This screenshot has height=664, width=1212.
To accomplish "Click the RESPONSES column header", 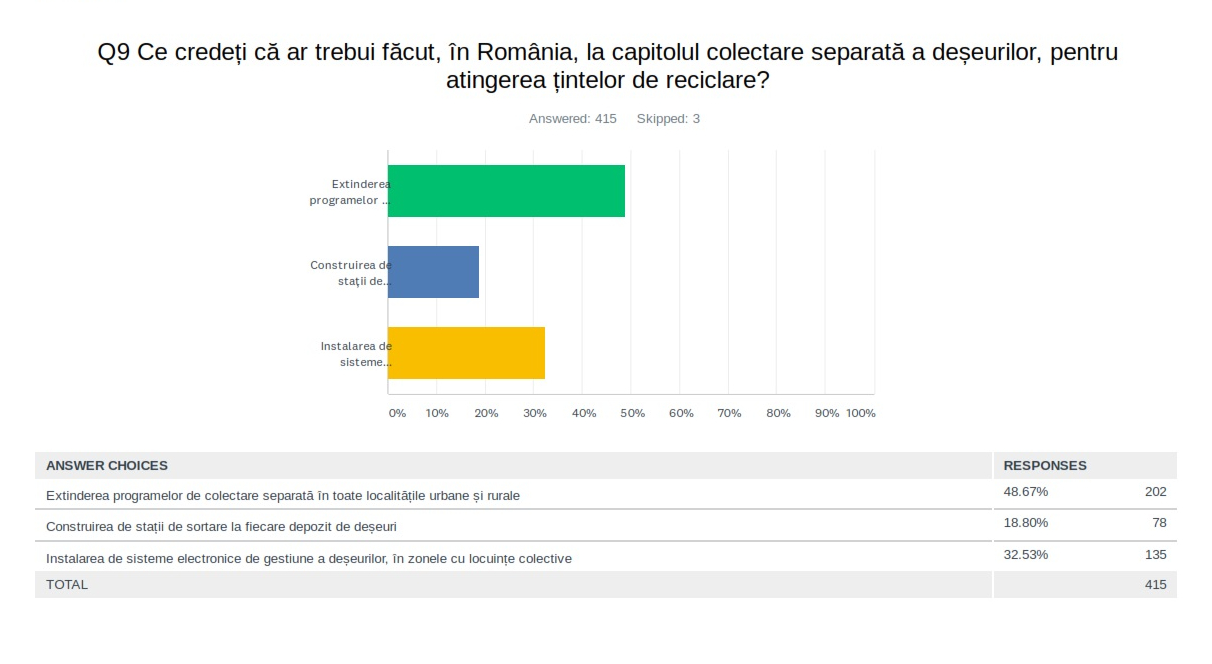I will pyautogui.click(x=1044, y=466).
